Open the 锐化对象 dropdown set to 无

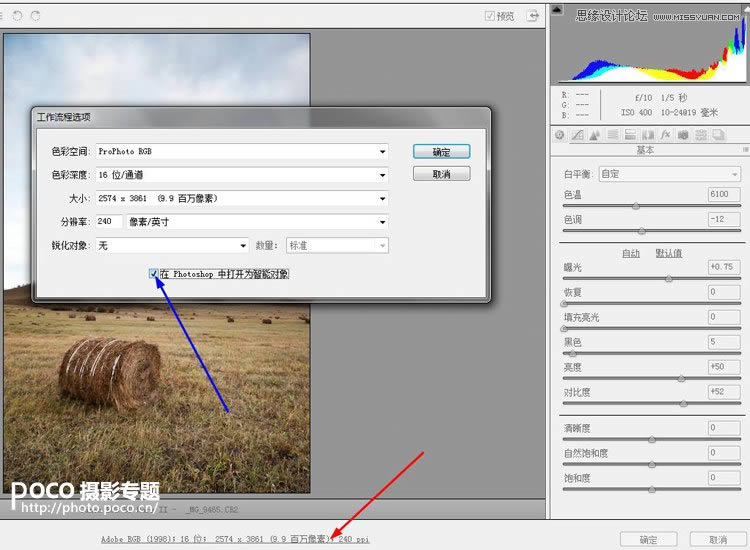[243, 245]
